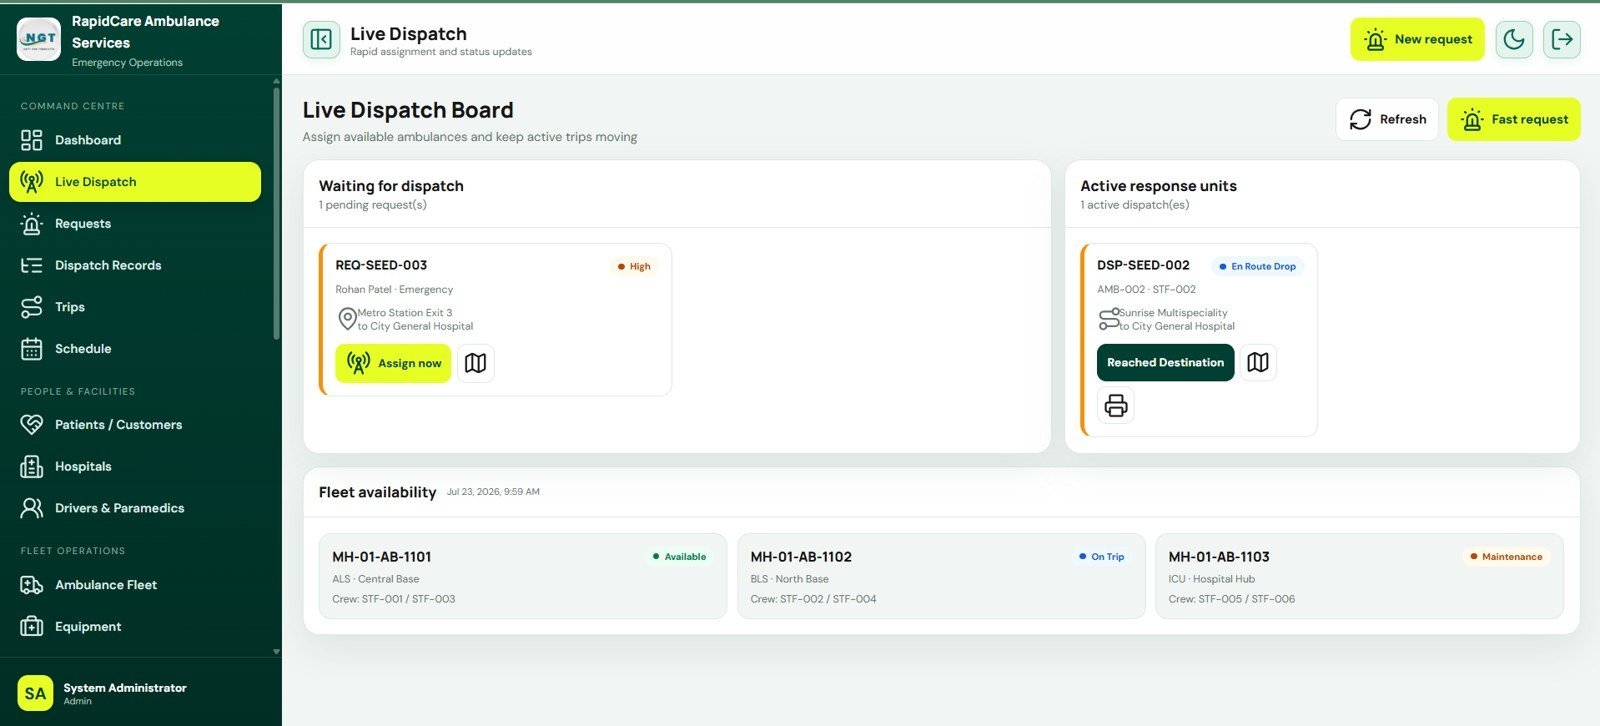
Task: Open Dashboard in the sidebar
Action: coord(135,140)
